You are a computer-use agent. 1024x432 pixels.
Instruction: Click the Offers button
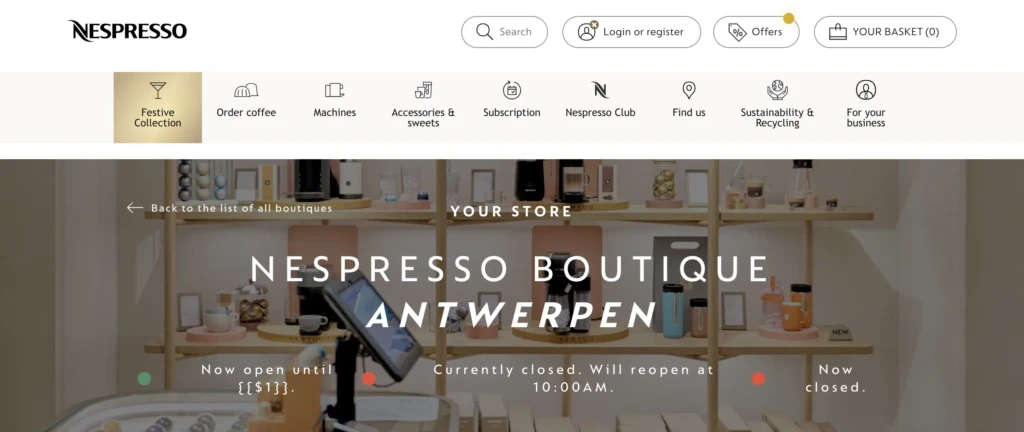click(x=756, y=32)
